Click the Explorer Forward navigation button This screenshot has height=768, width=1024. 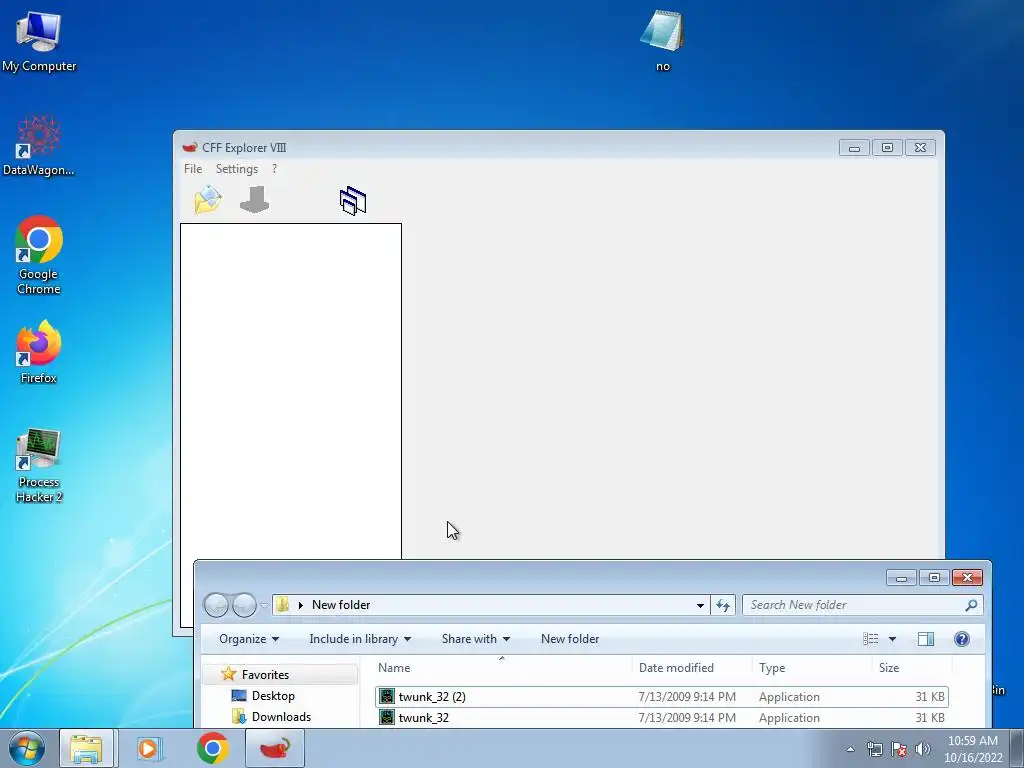(x=244, y=605)
